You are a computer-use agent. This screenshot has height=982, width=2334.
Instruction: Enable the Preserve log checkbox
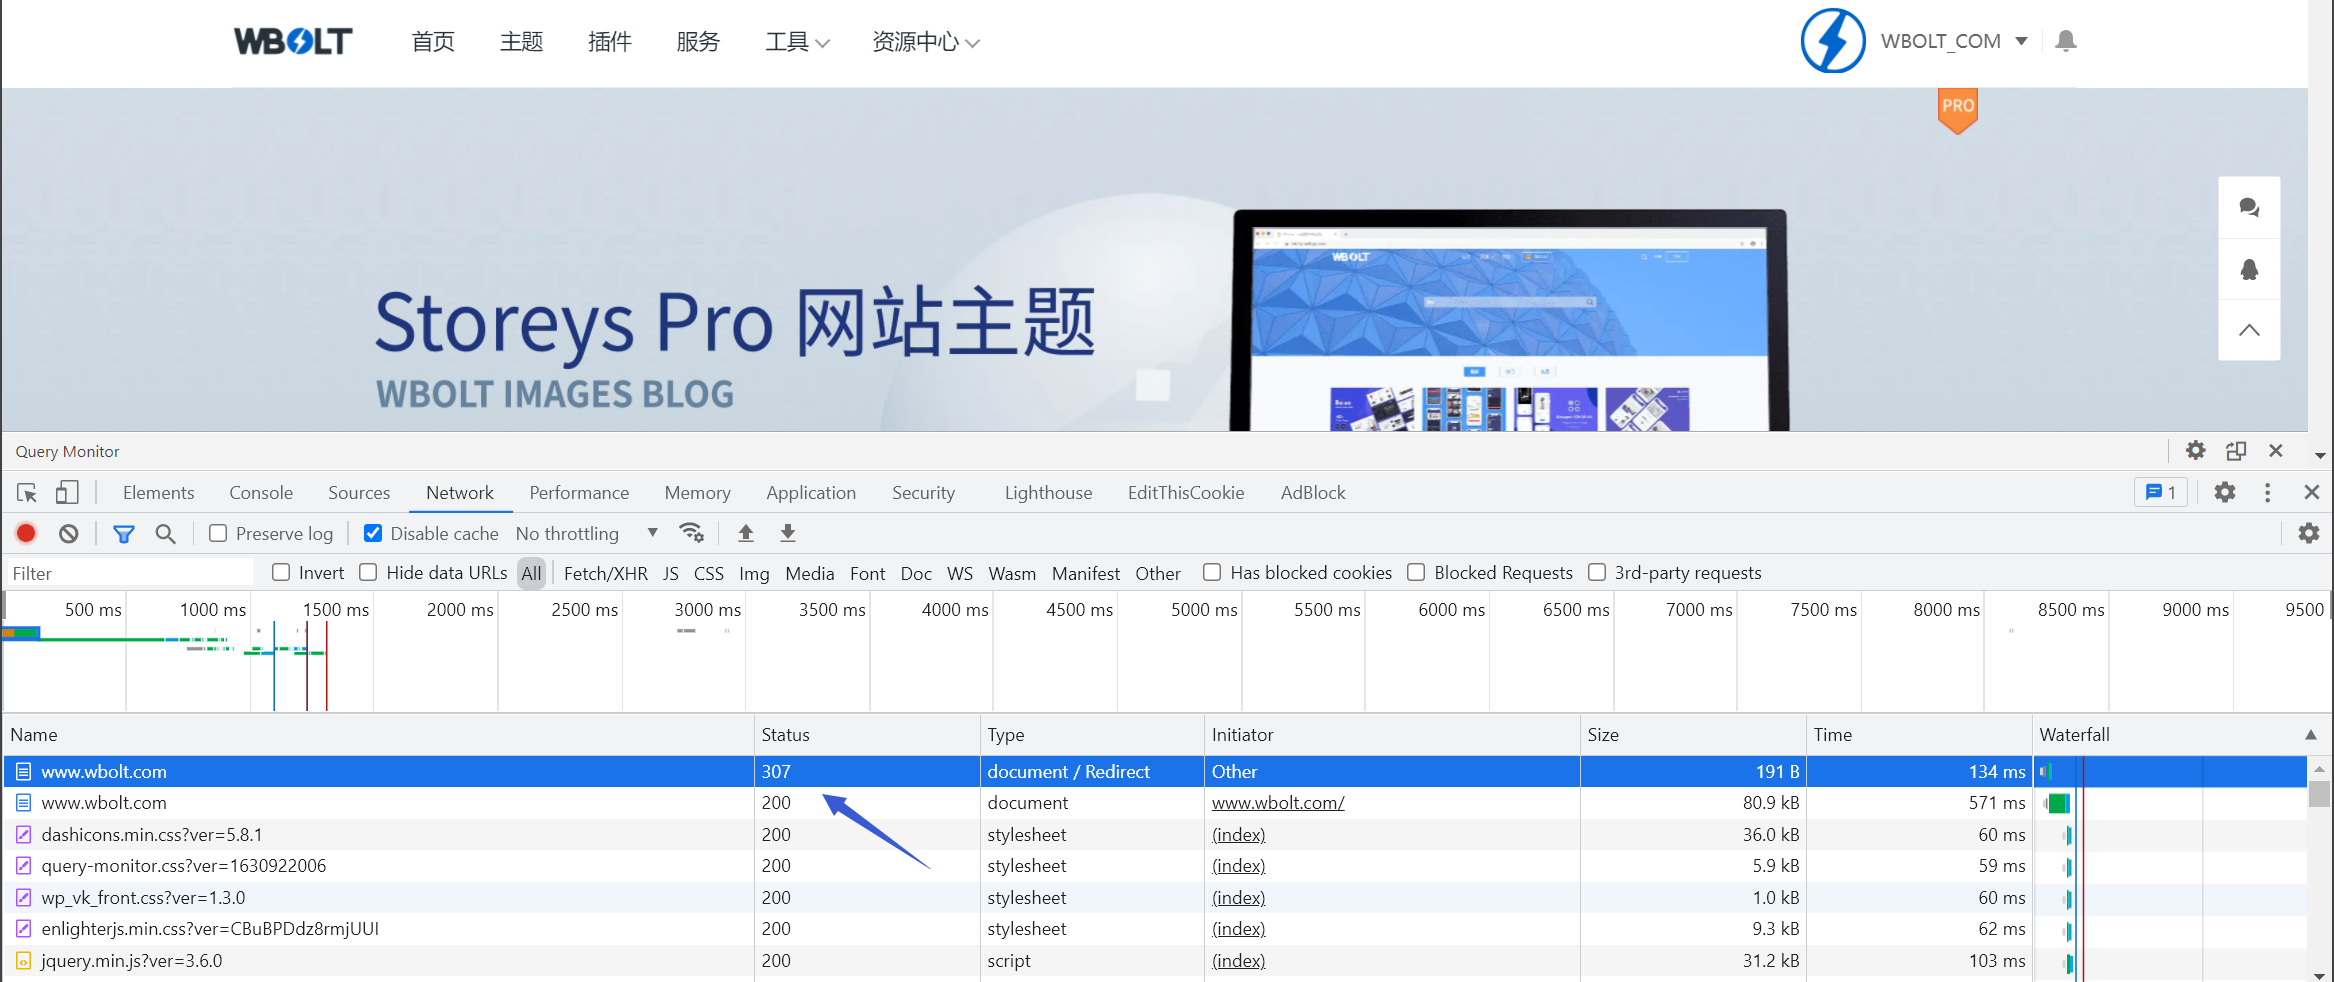[x=218, y=534]
